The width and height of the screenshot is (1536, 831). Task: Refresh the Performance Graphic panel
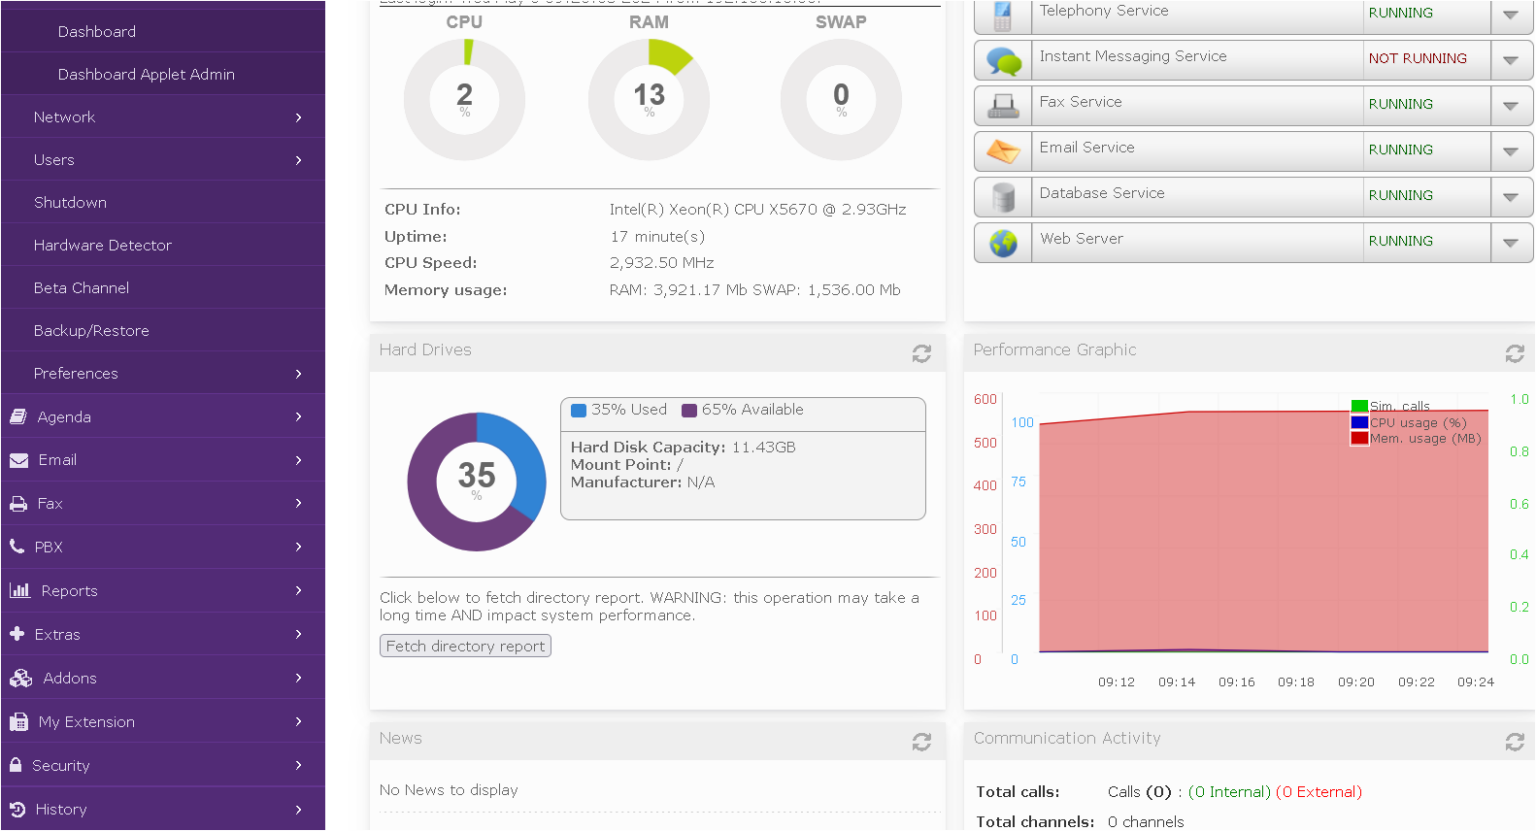click(1514, 353)
